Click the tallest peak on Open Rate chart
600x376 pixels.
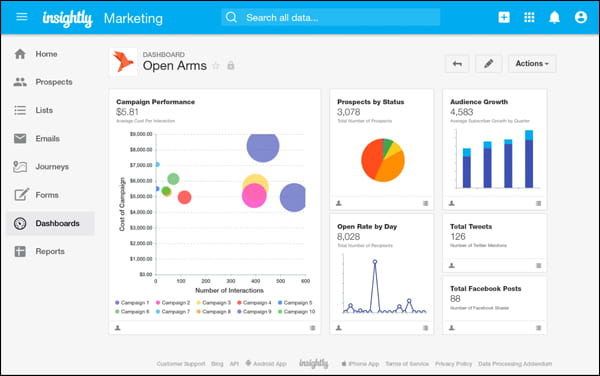tap(375, 262)
